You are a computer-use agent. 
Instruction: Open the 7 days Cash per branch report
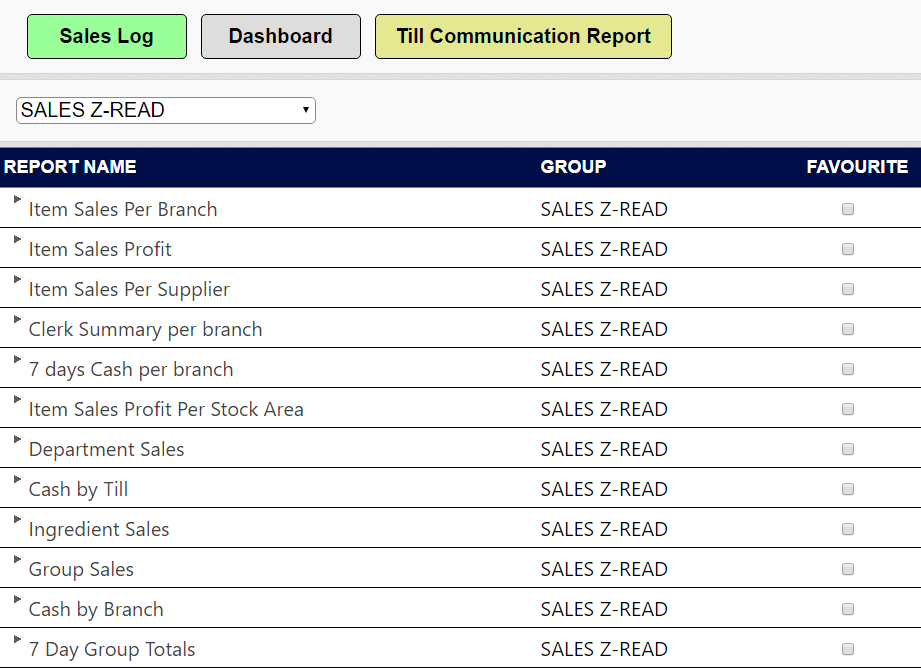click(130, 369)
